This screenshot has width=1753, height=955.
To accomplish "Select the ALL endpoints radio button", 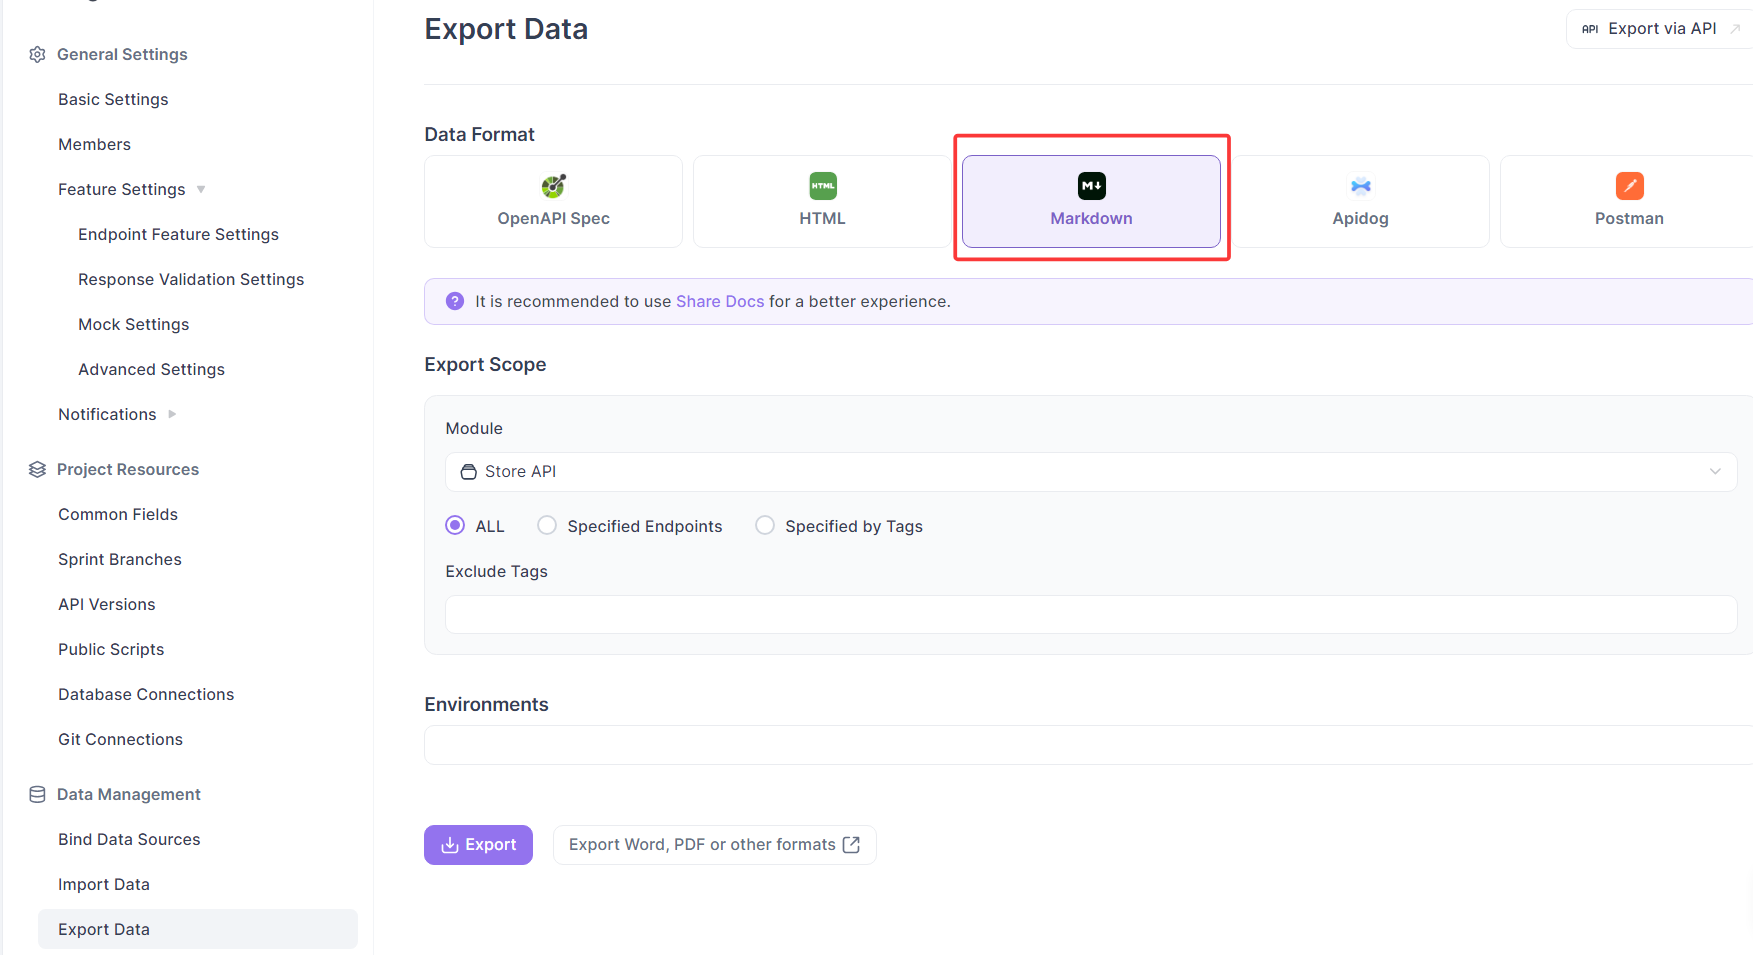I will tap(455, 525).
